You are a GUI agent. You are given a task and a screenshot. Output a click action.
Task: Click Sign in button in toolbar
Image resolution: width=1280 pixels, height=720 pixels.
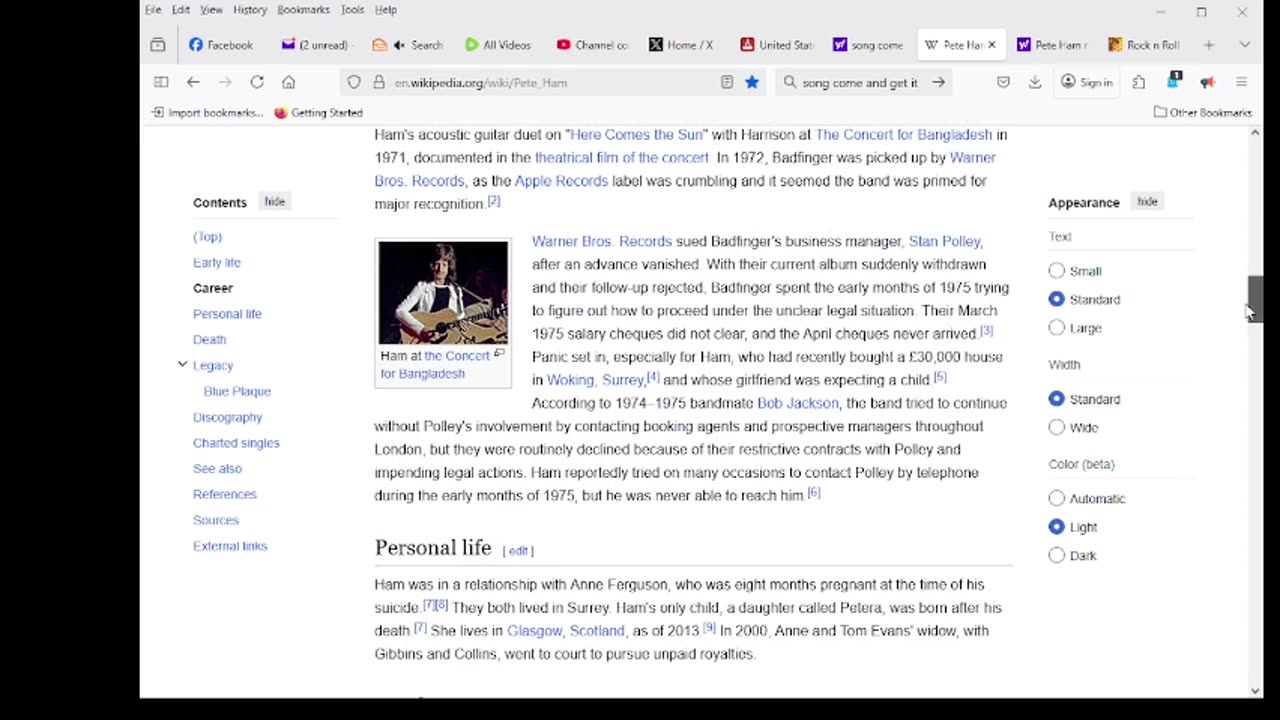tap(1086, 82)
